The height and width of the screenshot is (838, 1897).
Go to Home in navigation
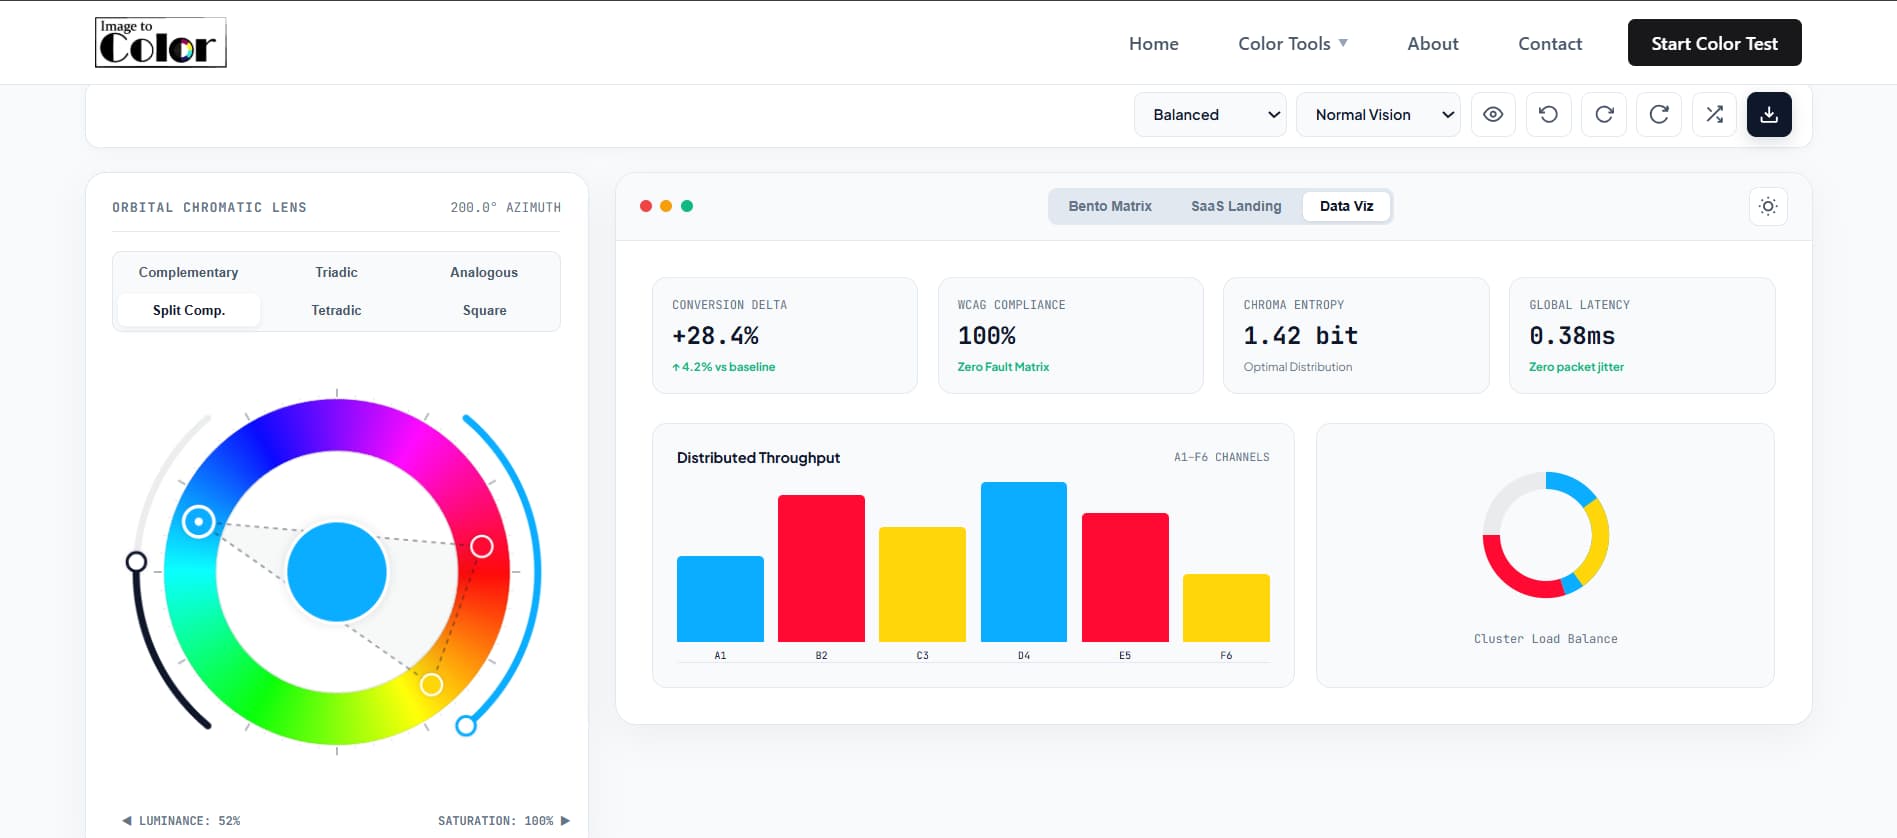pyautogui.click(x=1154, y=43)
